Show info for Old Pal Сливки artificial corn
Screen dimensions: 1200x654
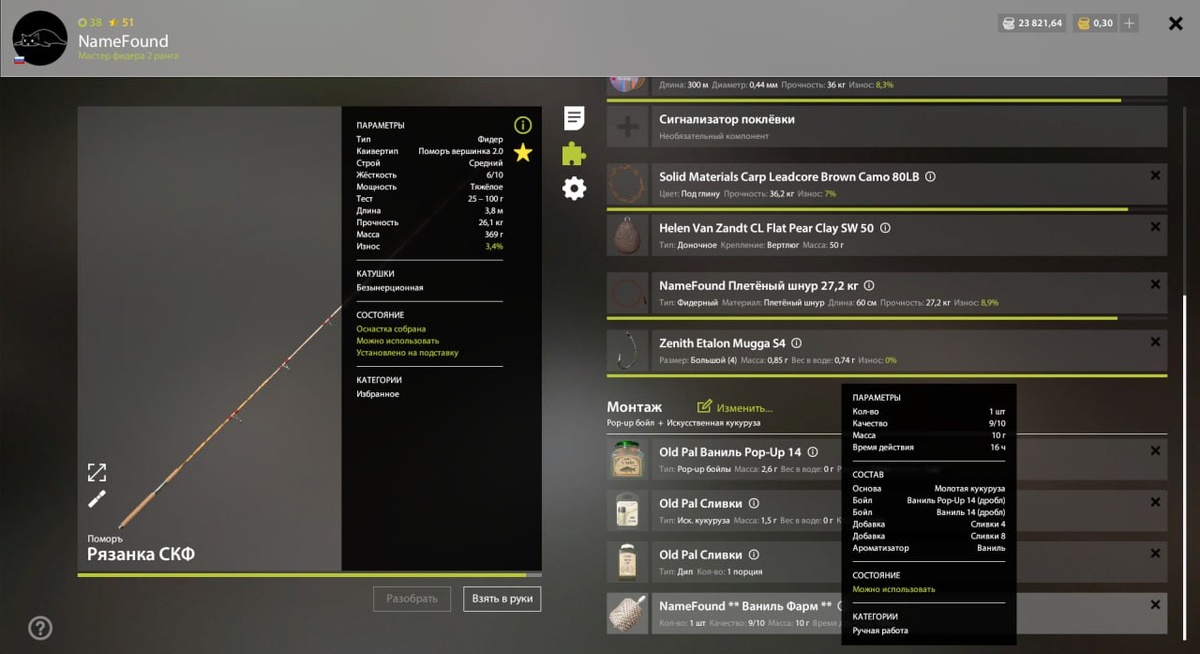(x=754, y=503)
